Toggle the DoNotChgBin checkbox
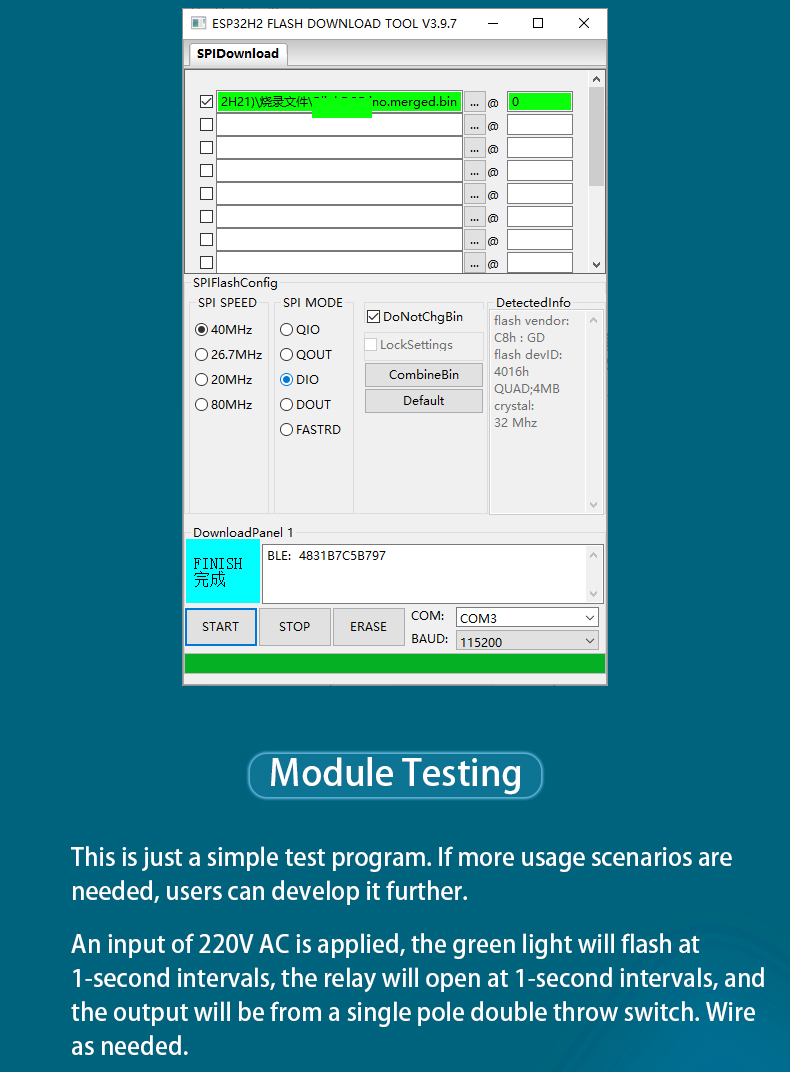Screen dimensions: 790x1072 (x=374, y=317)
